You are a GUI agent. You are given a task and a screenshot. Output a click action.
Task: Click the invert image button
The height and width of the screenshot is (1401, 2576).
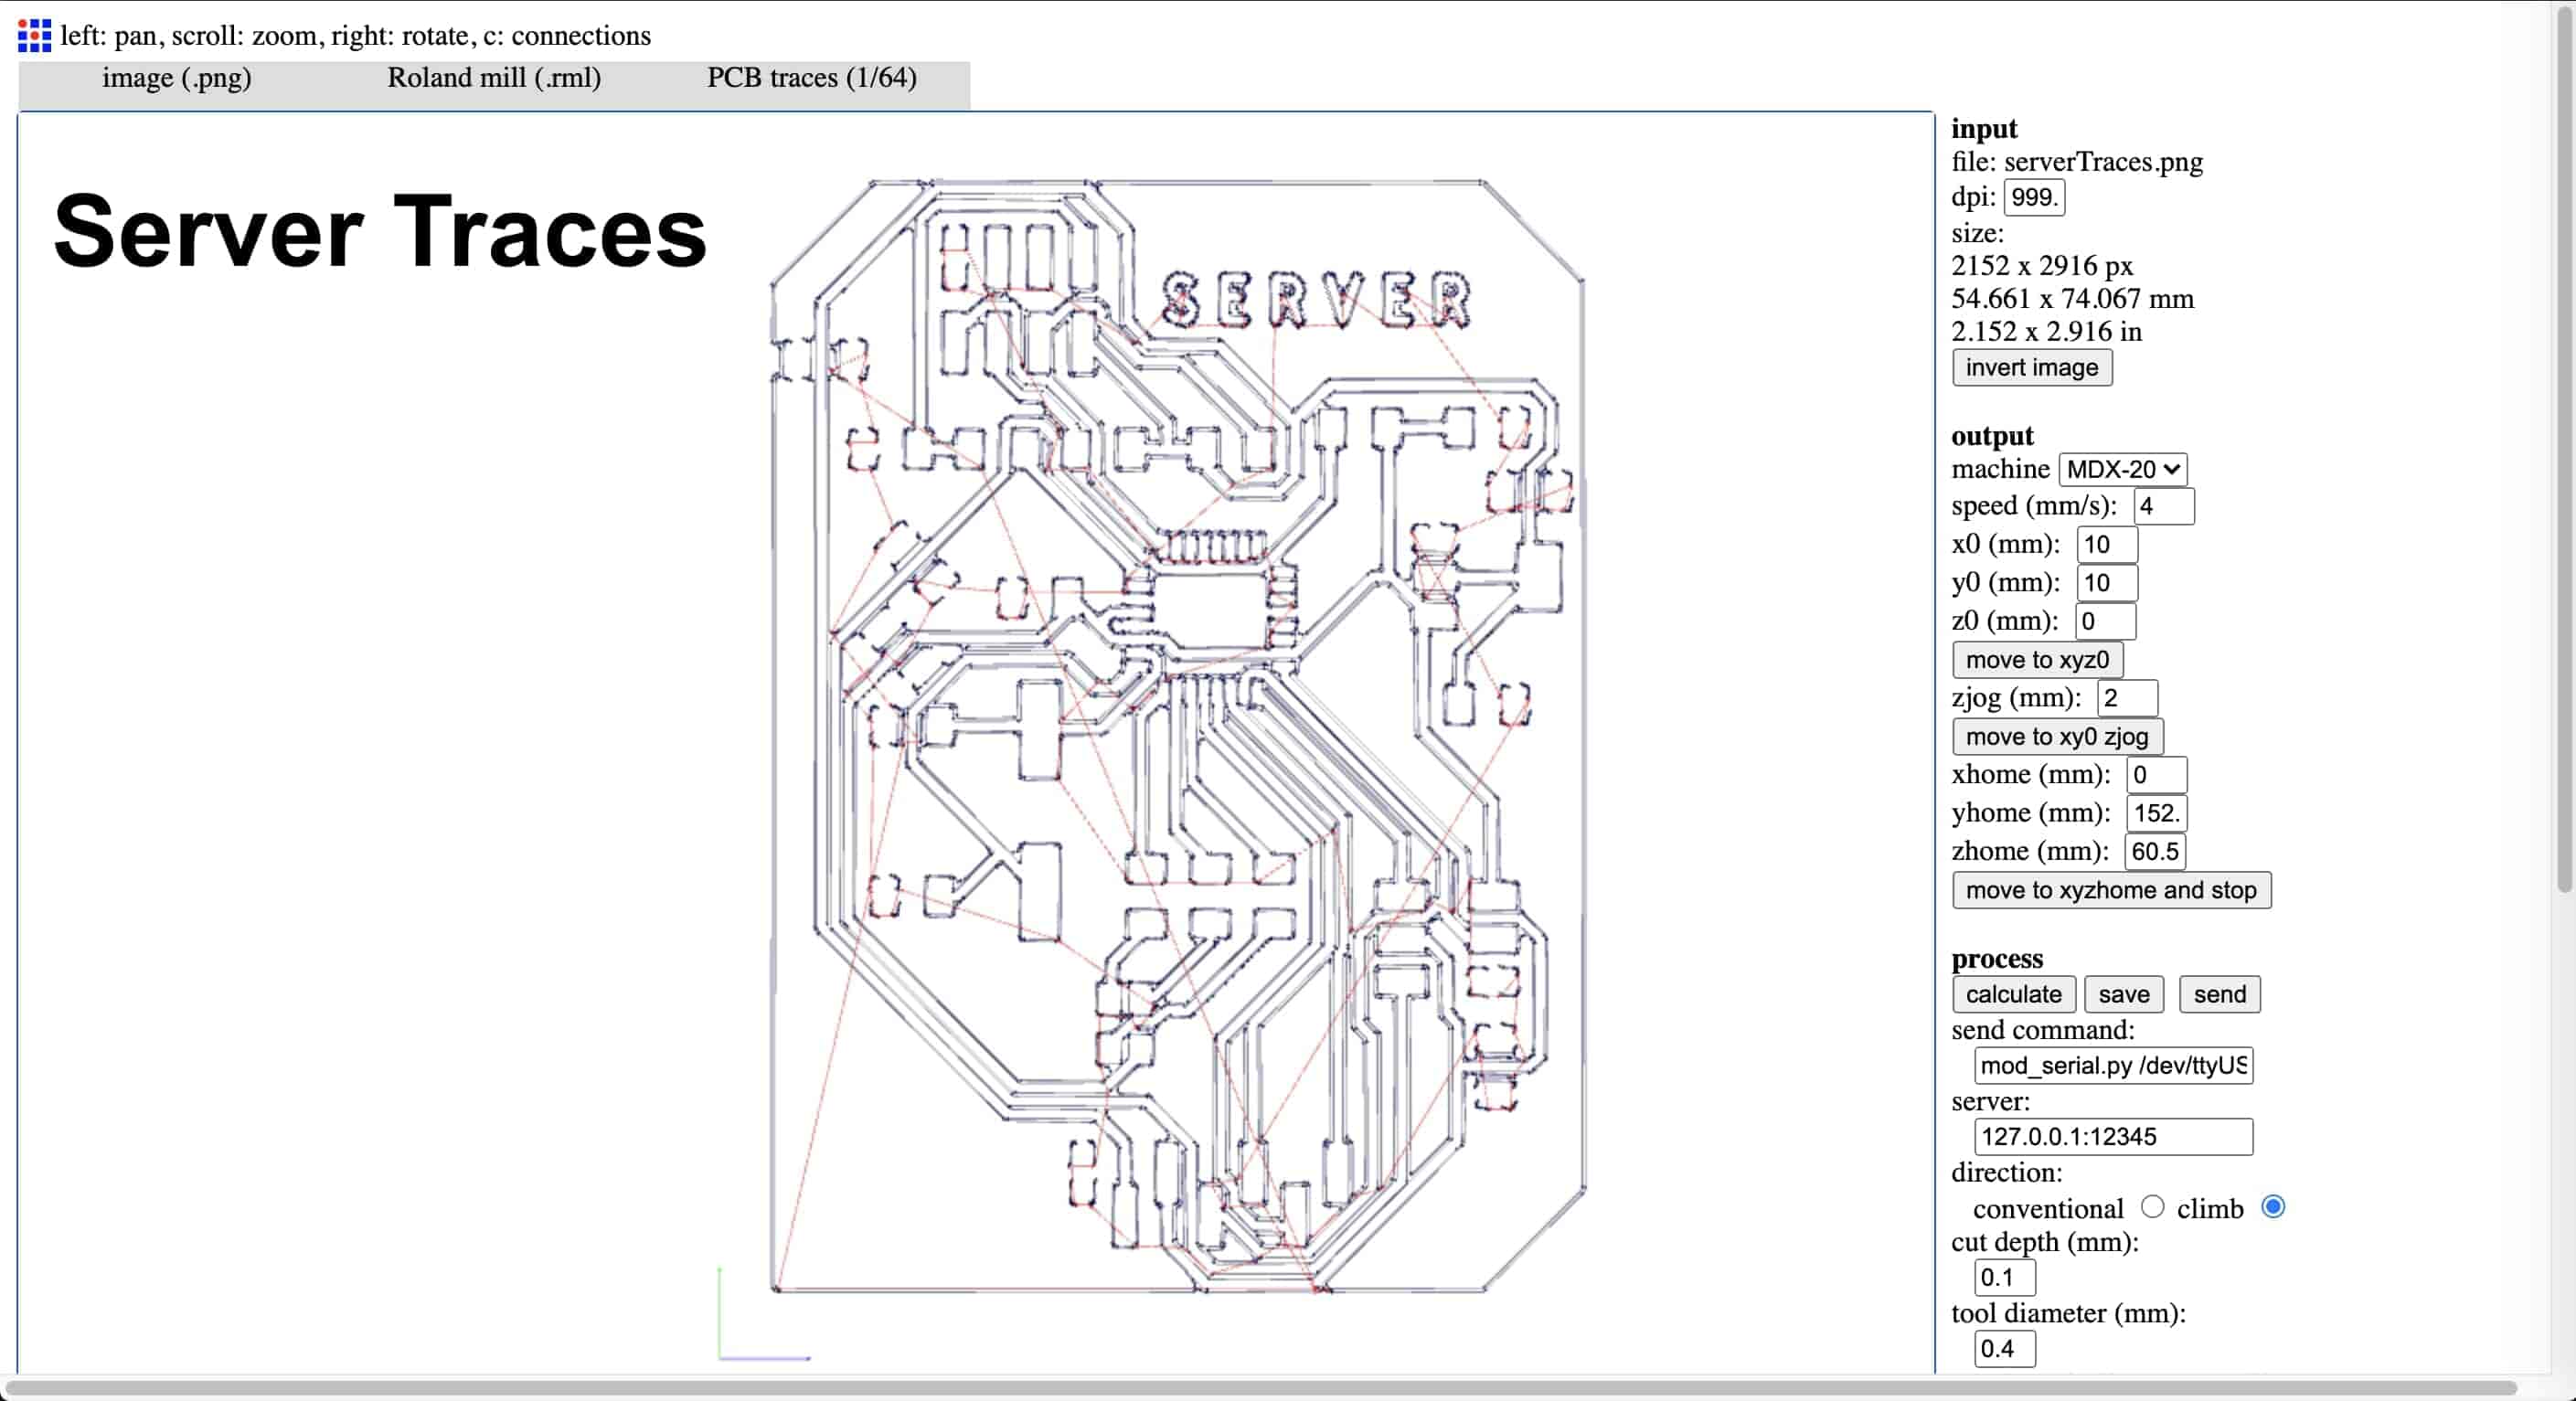click(x=2032, y=367)
